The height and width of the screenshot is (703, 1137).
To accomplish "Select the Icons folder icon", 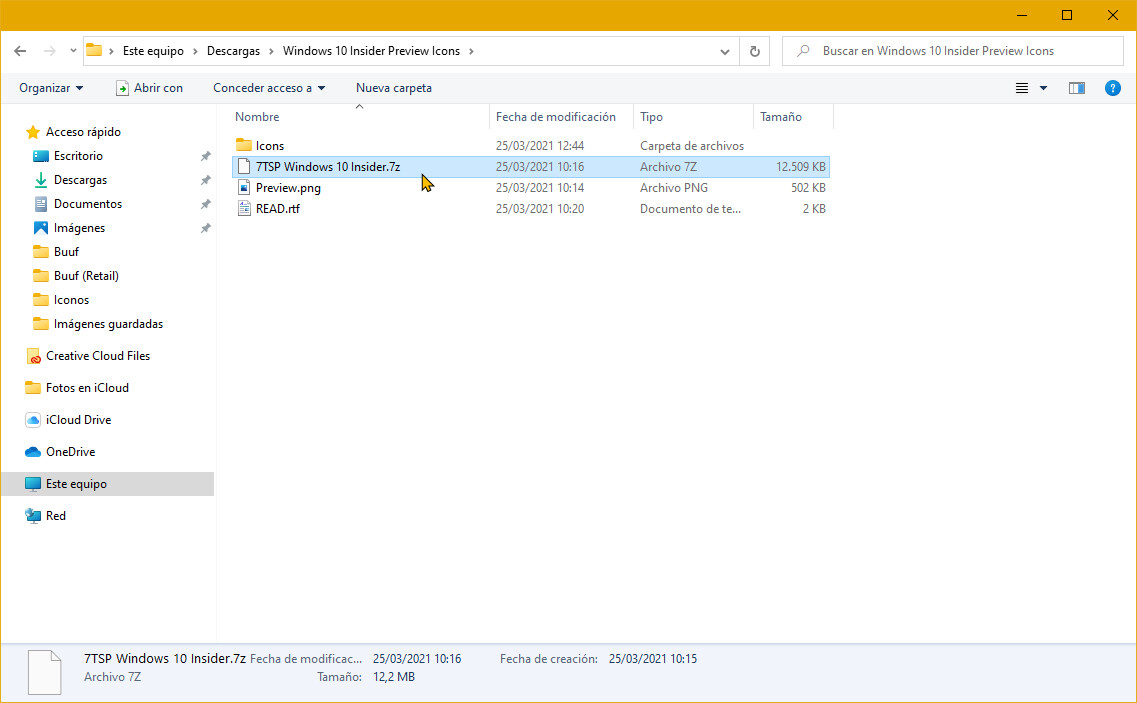I will click(244, 145).
